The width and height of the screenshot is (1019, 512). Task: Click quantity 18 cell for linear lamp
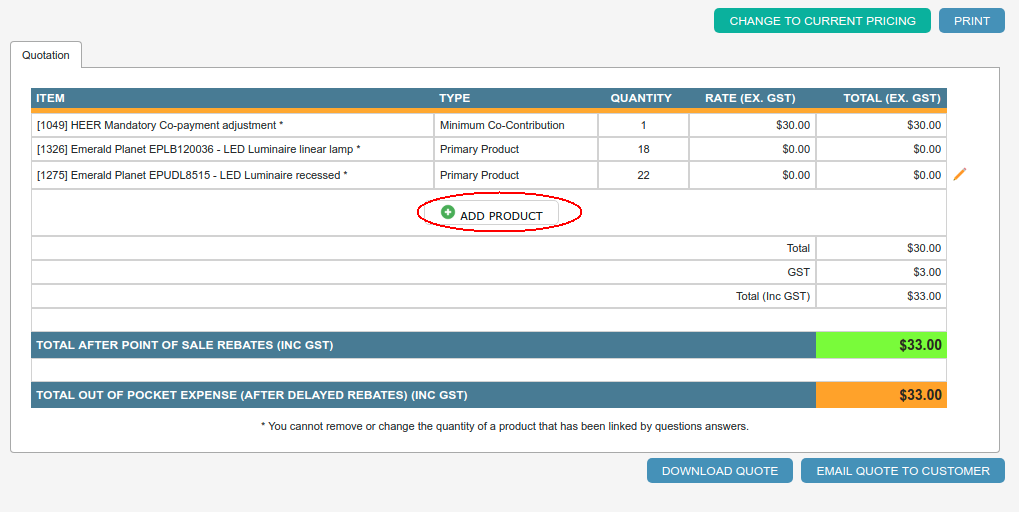coord(643,149)
